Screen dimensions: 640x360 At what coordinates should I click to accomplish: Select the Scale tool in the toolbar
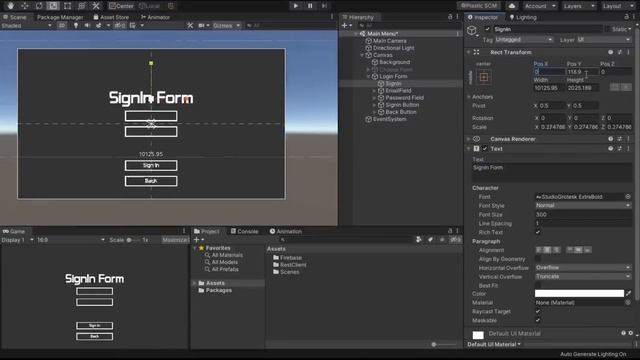[x=53, y=6]
